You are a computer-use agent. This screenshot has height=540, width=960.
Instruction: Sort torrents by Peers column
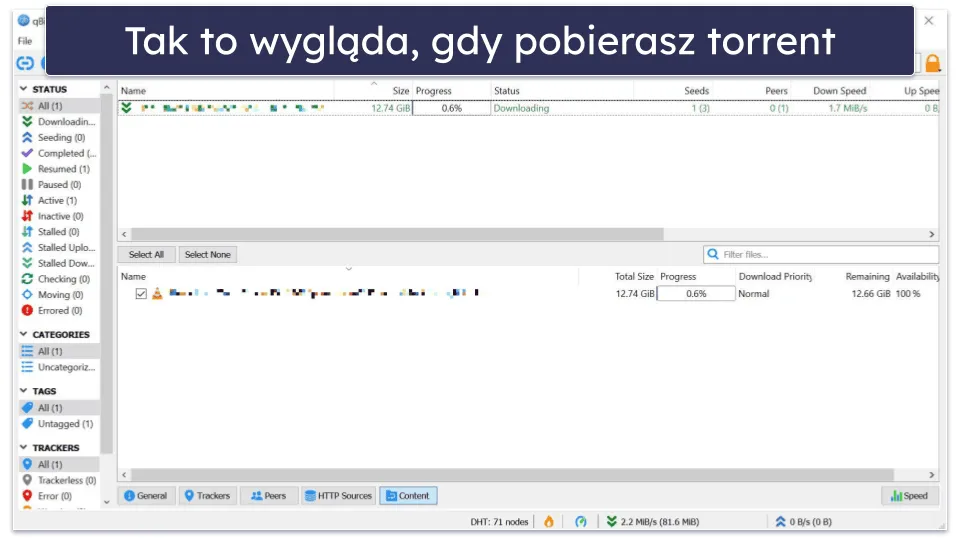click(x=776, y=91)
